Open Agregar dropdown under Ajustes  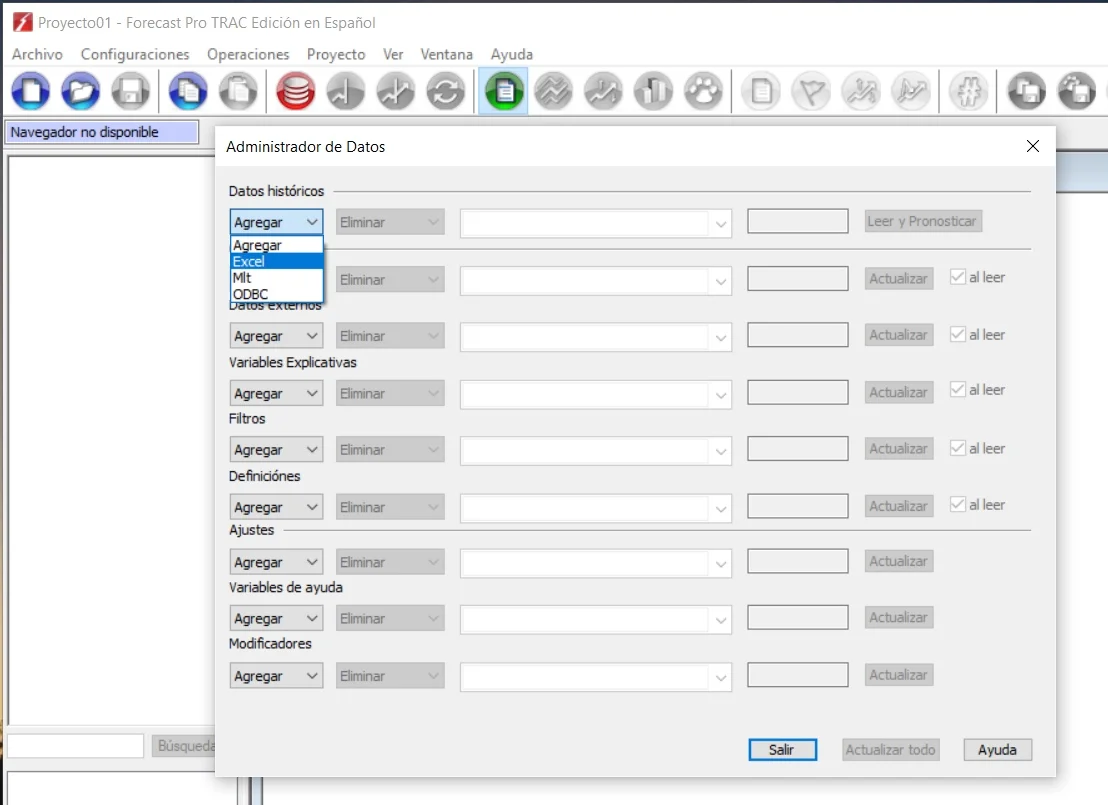[x=276, y=562]
